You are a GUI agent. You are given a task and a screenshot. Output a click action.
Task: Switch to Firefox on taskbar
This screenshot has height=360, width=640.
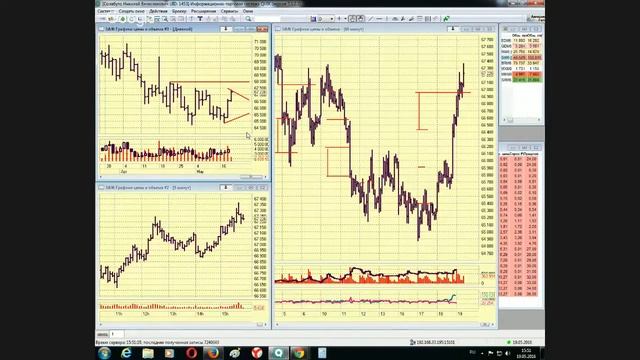(x=213, y=353)
